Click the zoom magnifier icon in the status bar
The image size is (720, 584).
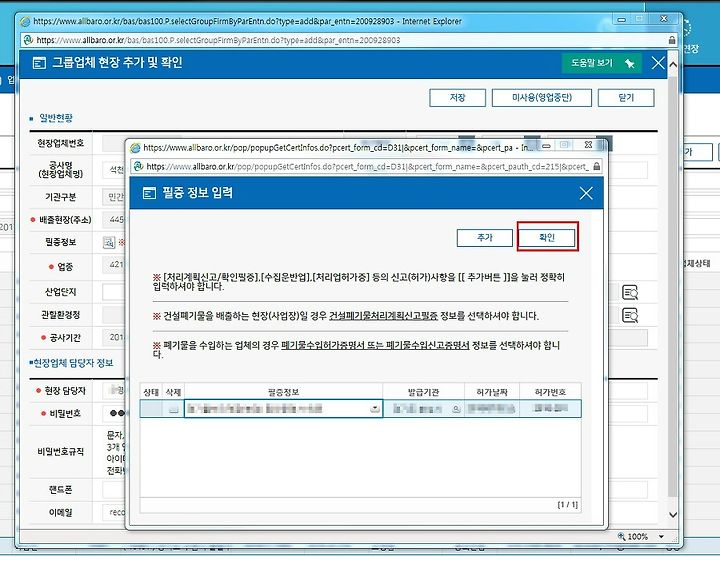click(621, 536)
